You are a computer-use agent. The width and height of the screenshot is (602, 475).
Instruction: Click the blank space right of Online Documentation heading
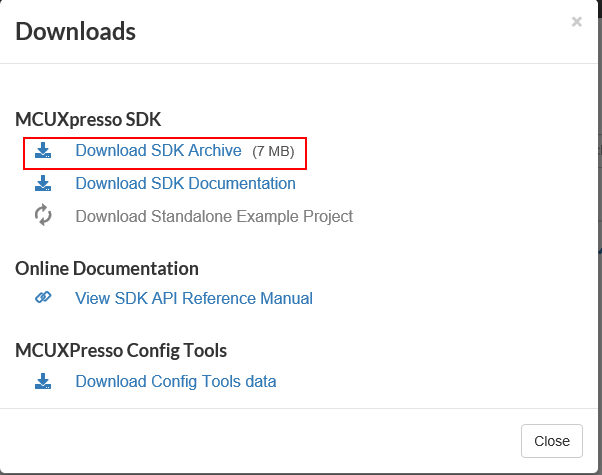400,269
